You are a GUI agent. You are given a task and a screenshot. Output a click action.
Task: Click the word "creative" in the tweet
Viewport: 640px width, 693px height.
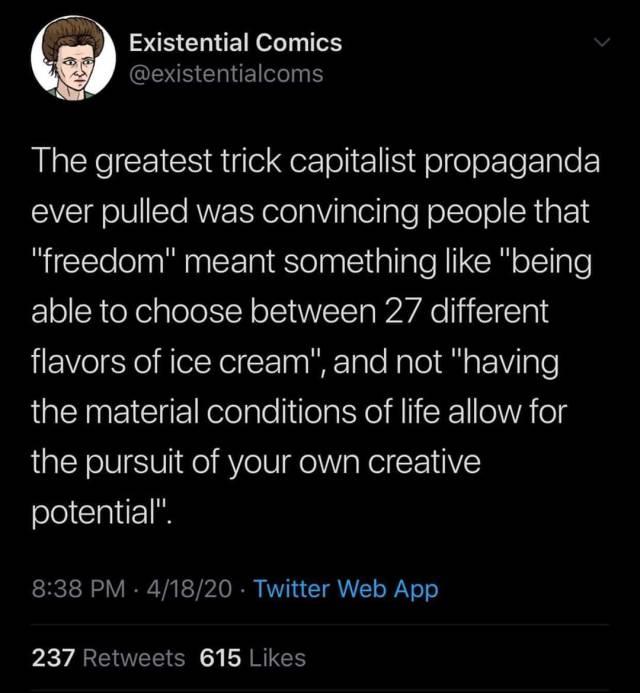[x=424, y=462]
